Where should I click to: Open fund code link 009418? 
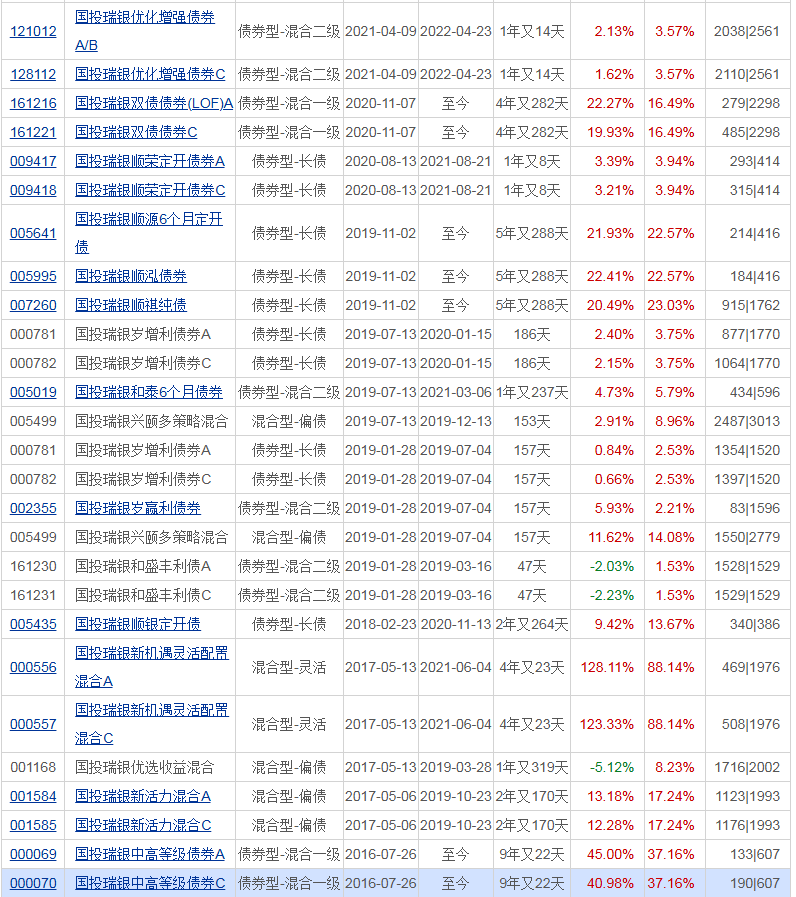33,190
